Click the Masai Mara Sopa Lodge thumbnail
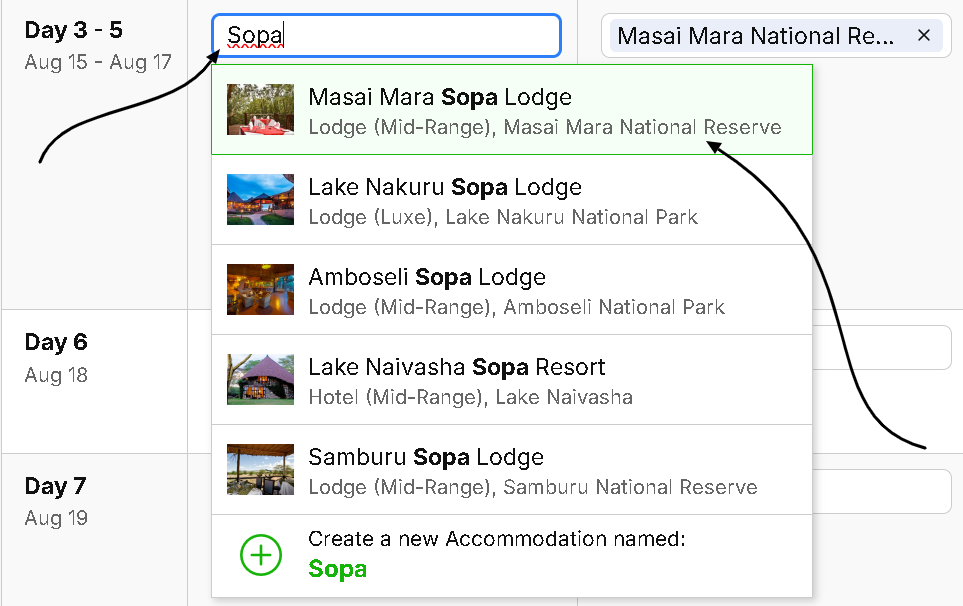This screenshot has height=606, width=963. tap(260, 110)
